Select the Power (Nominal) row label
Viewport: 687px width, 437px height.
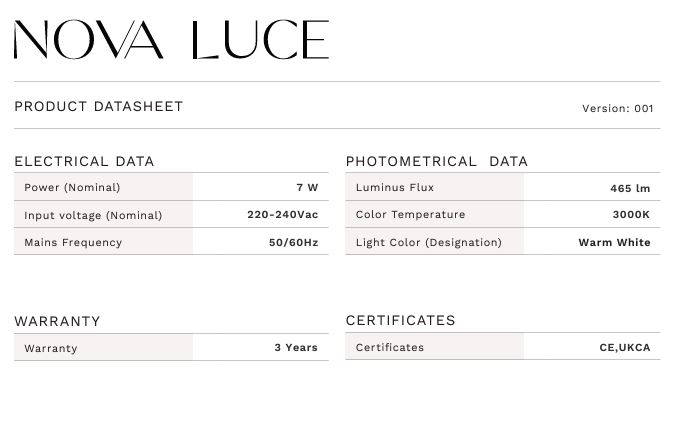tap(72, 187)
